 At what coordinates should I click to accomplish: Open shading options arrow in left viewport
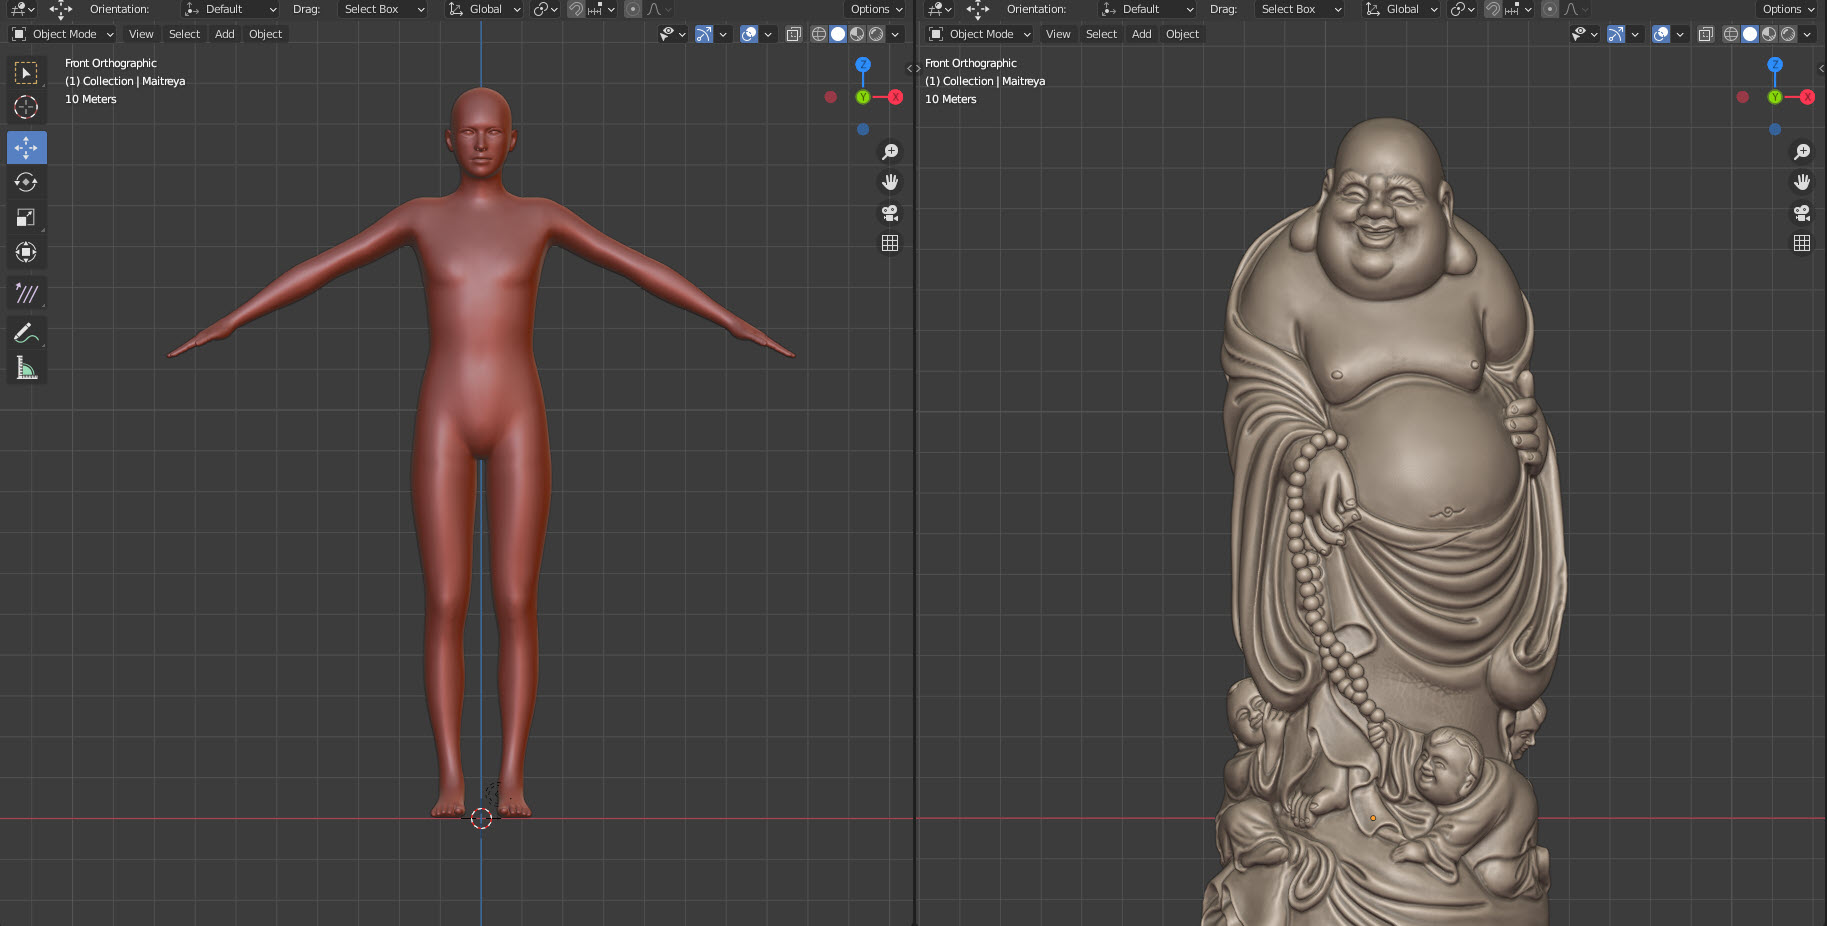tap(895, 34)
